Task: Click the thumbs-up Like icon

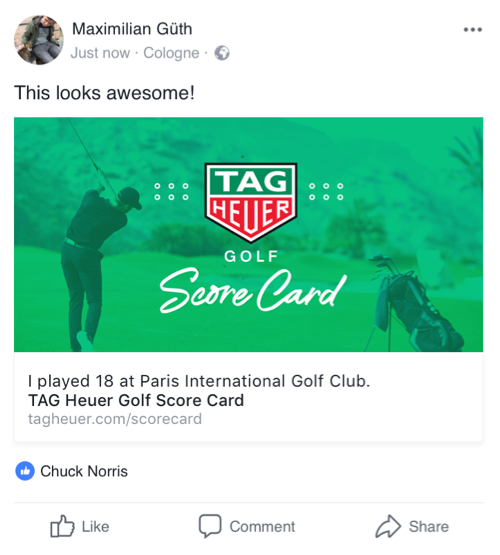Action: 62,526
